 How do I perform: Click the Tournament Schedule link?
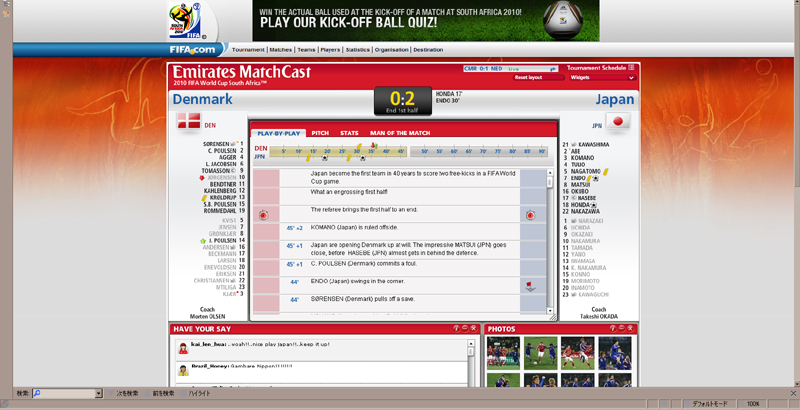[596, 67]
